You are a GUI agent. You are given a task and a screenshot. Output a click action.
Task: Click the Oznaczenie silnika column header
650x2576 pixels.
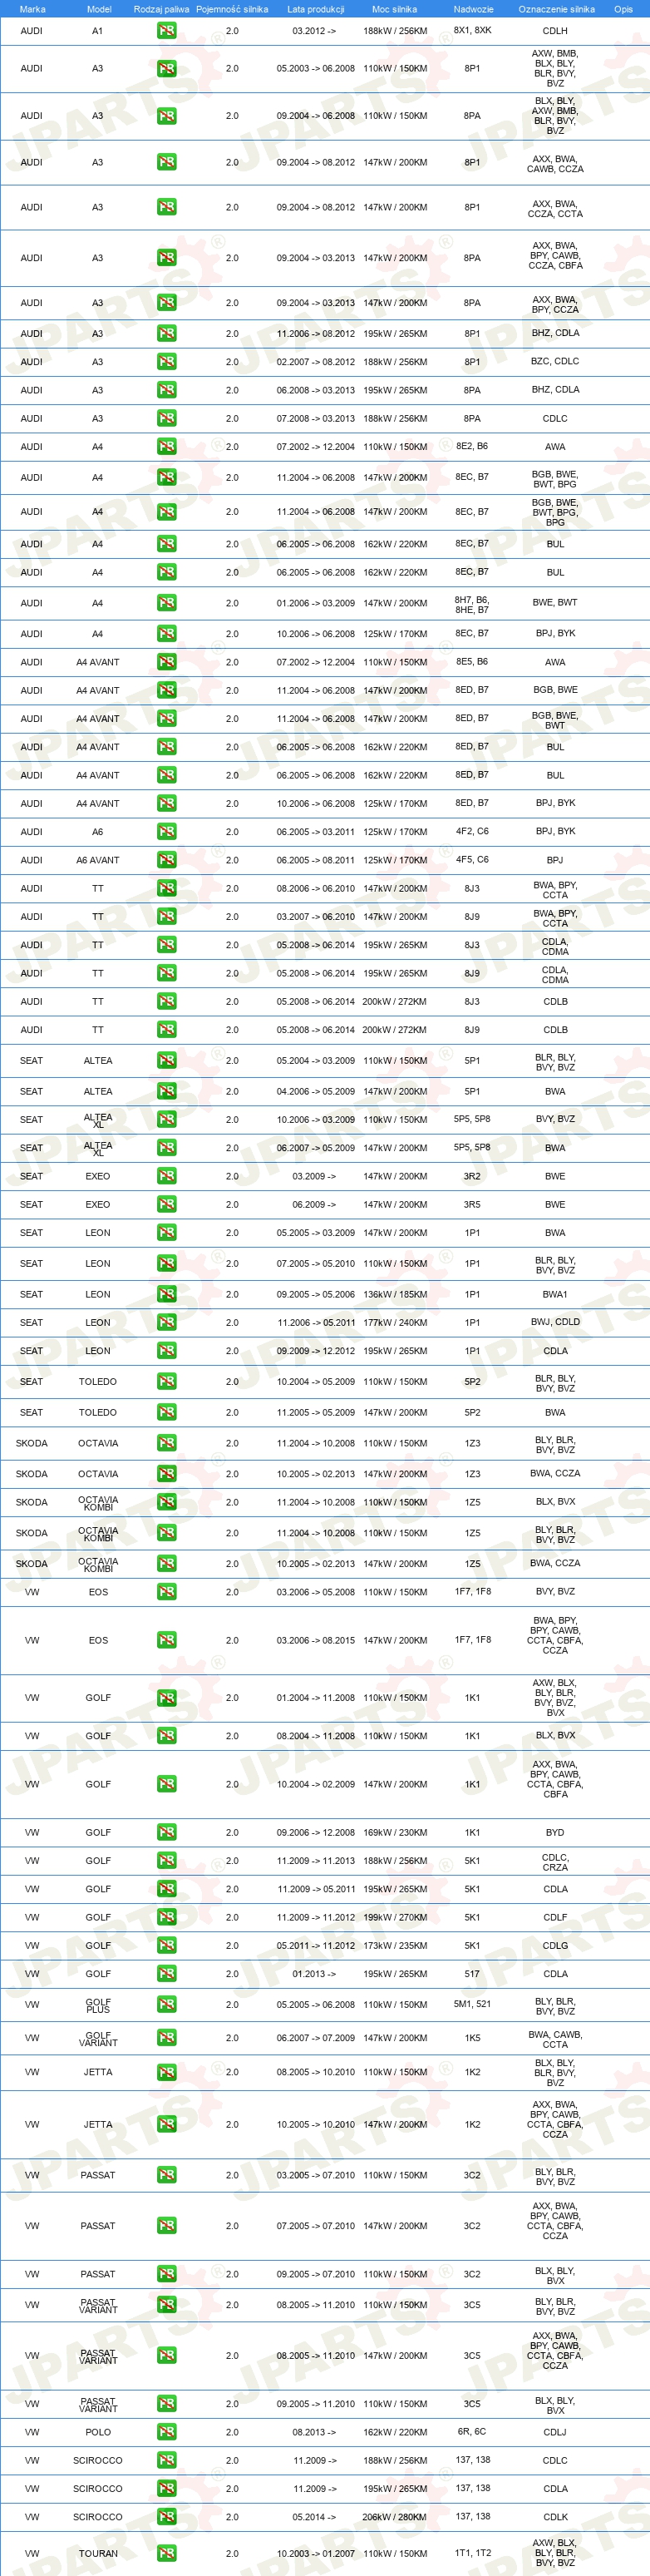click(x=556, y=9)
